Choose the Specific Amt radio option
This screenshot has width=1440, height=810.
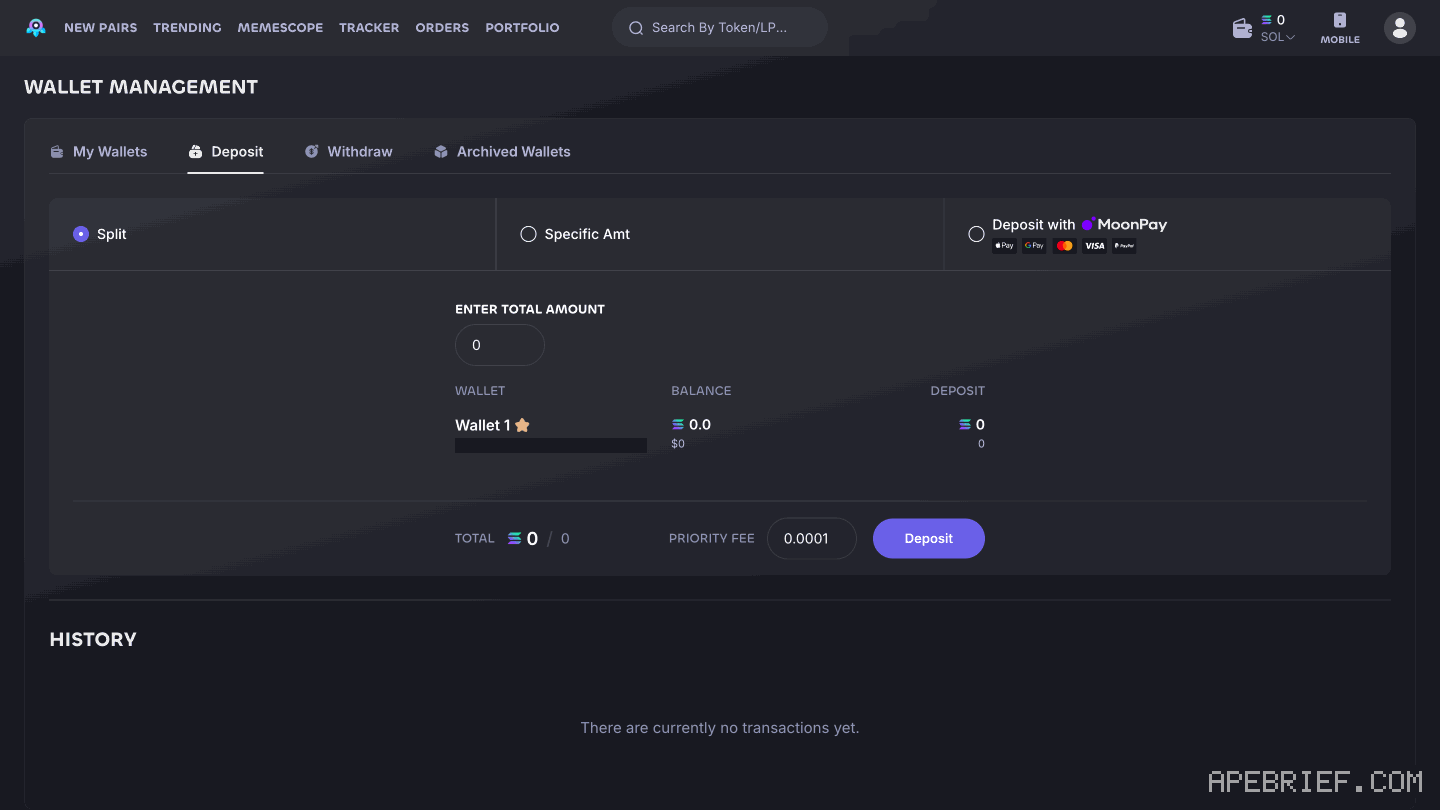[528, 234]
